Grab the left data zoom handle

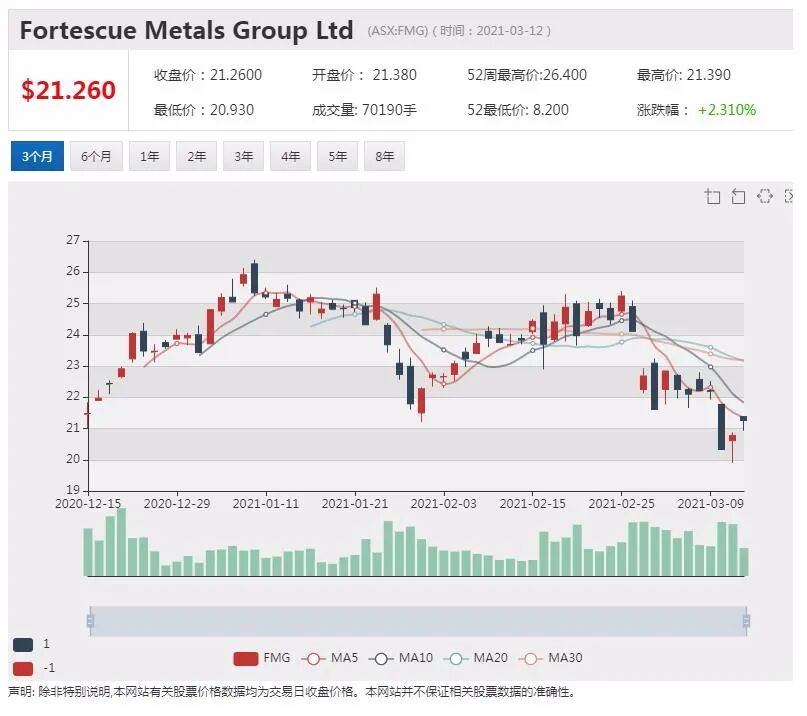(x=91, y=621)
